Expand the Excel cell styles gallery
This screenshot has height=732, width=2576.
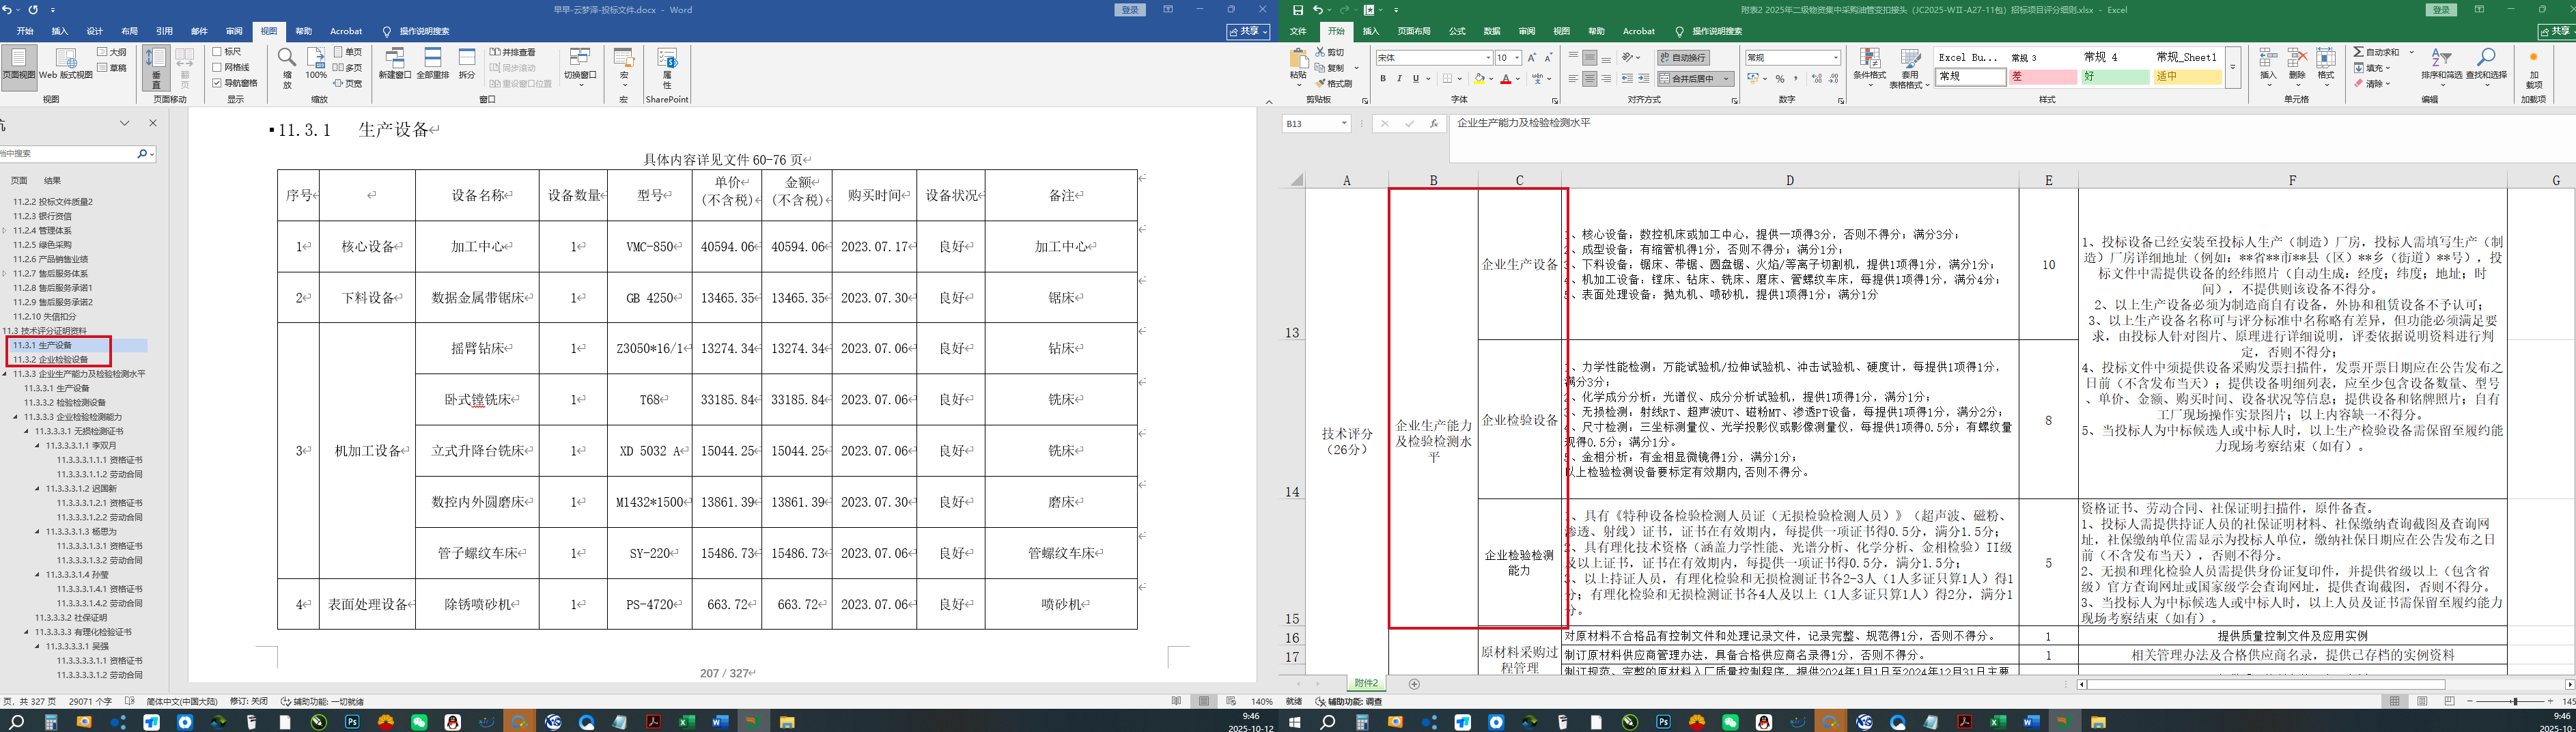tap(2233, 68)
